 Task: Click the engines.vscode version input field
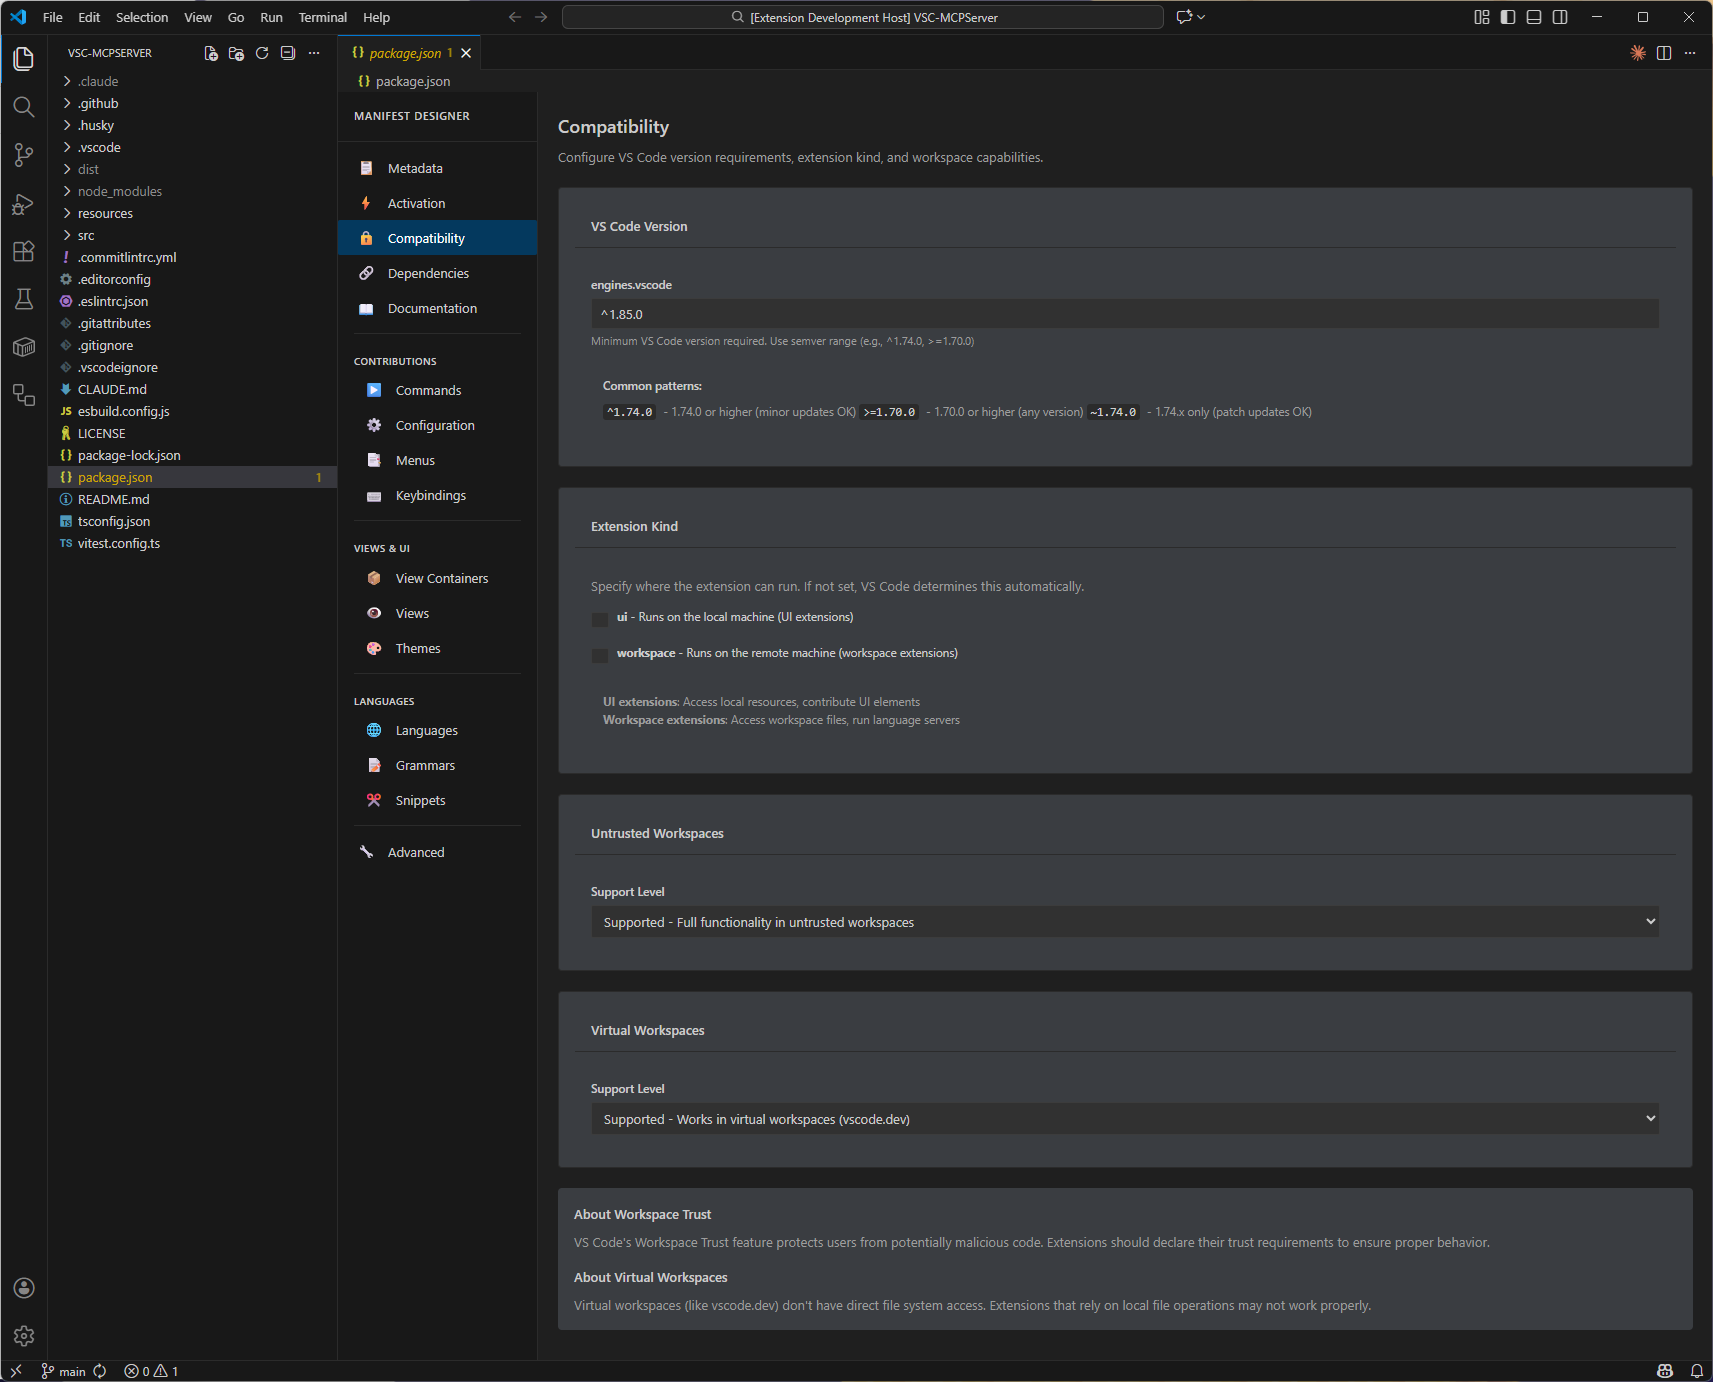pyautogui.click(x=1125, y=314)
